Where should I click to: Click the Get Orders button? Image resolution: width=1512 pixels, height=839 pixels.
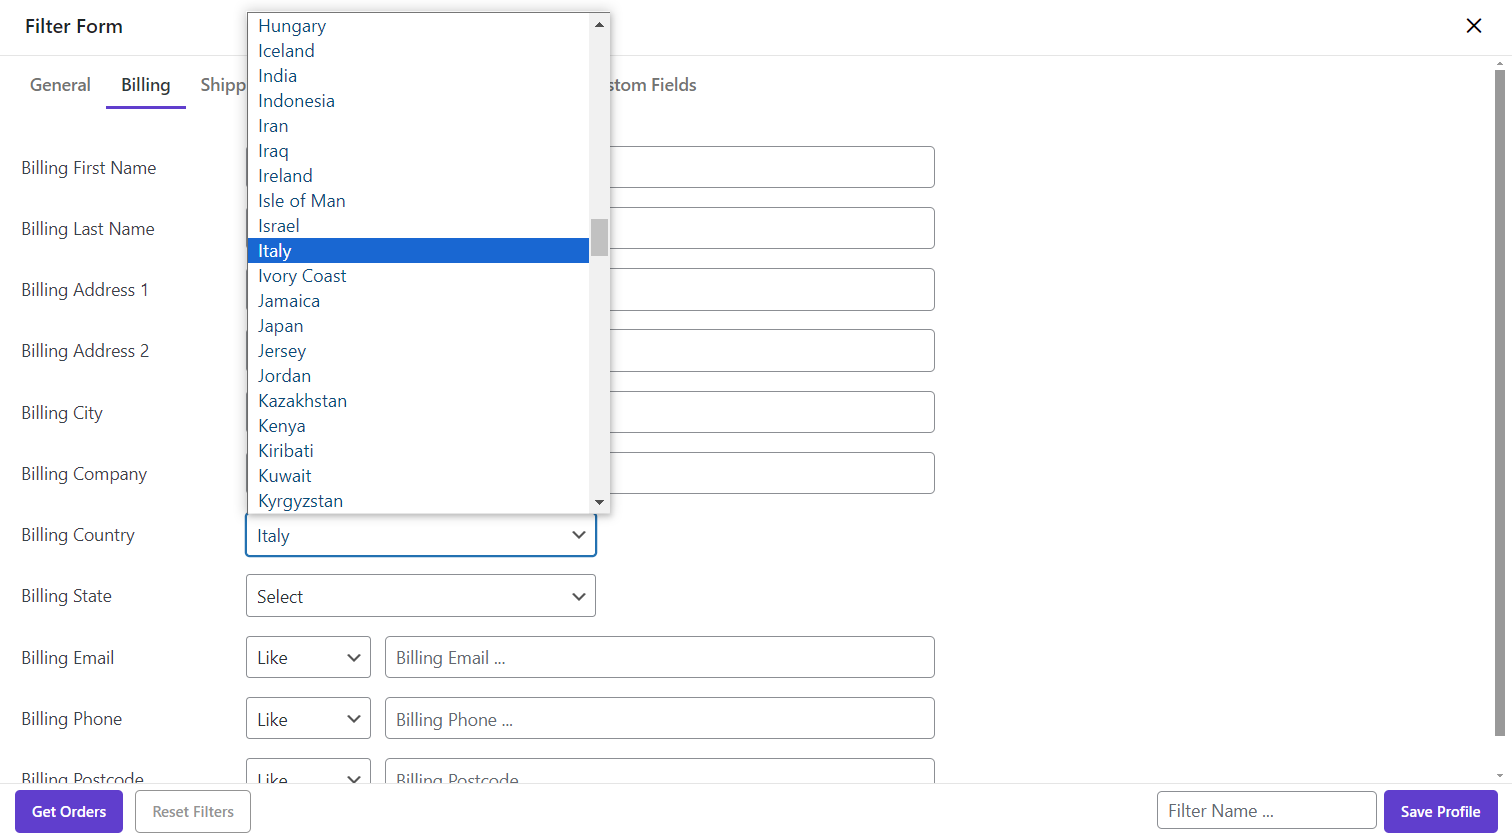click(69, 812)
